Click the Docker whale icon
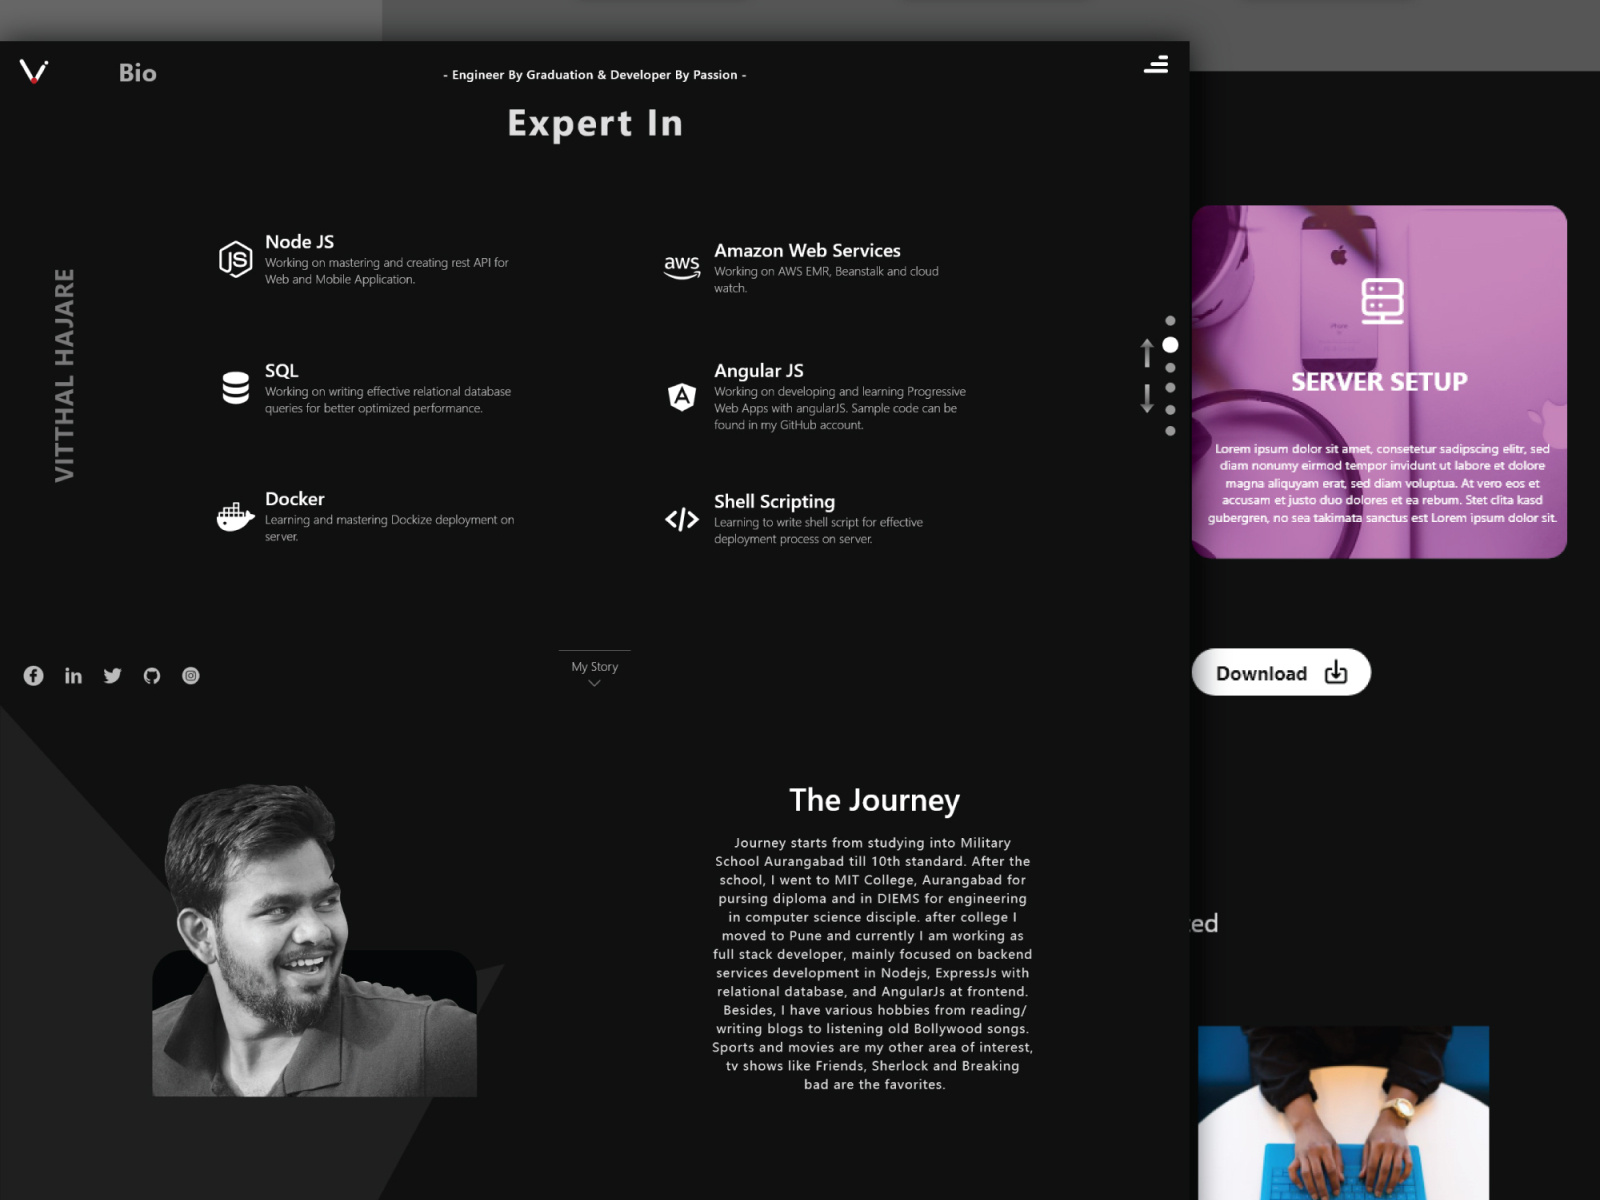Screen dimensions: 1600x1200 [235, 516]
